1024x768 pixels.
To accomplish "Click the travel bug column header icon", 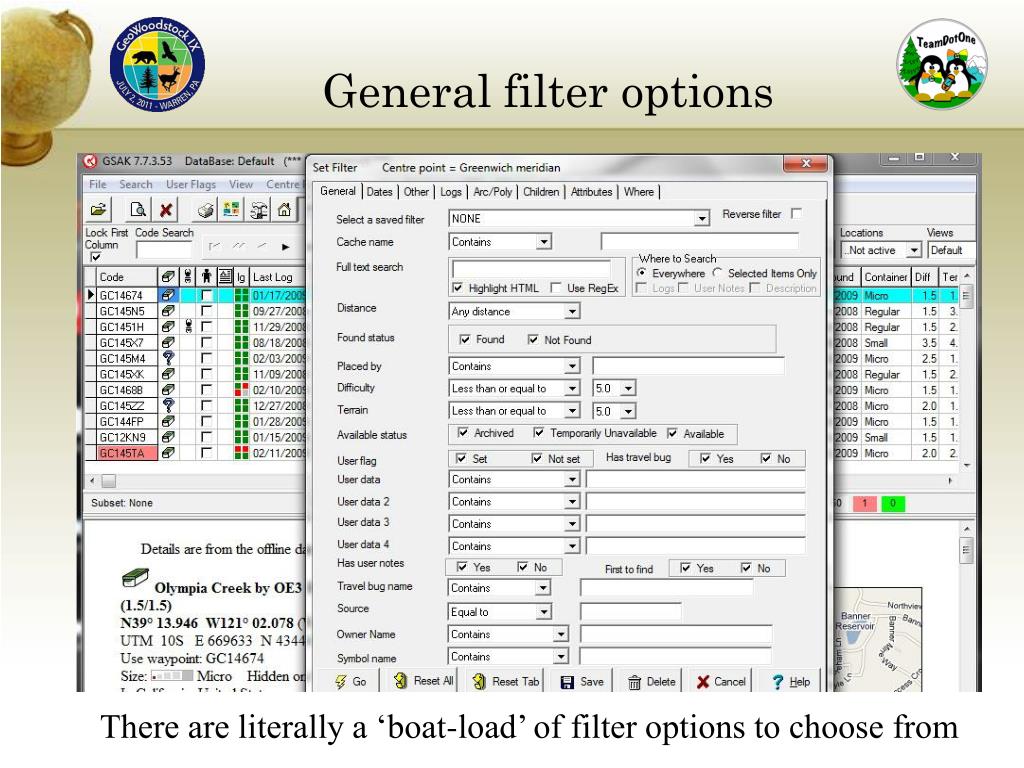I will (x=188, y=277).
